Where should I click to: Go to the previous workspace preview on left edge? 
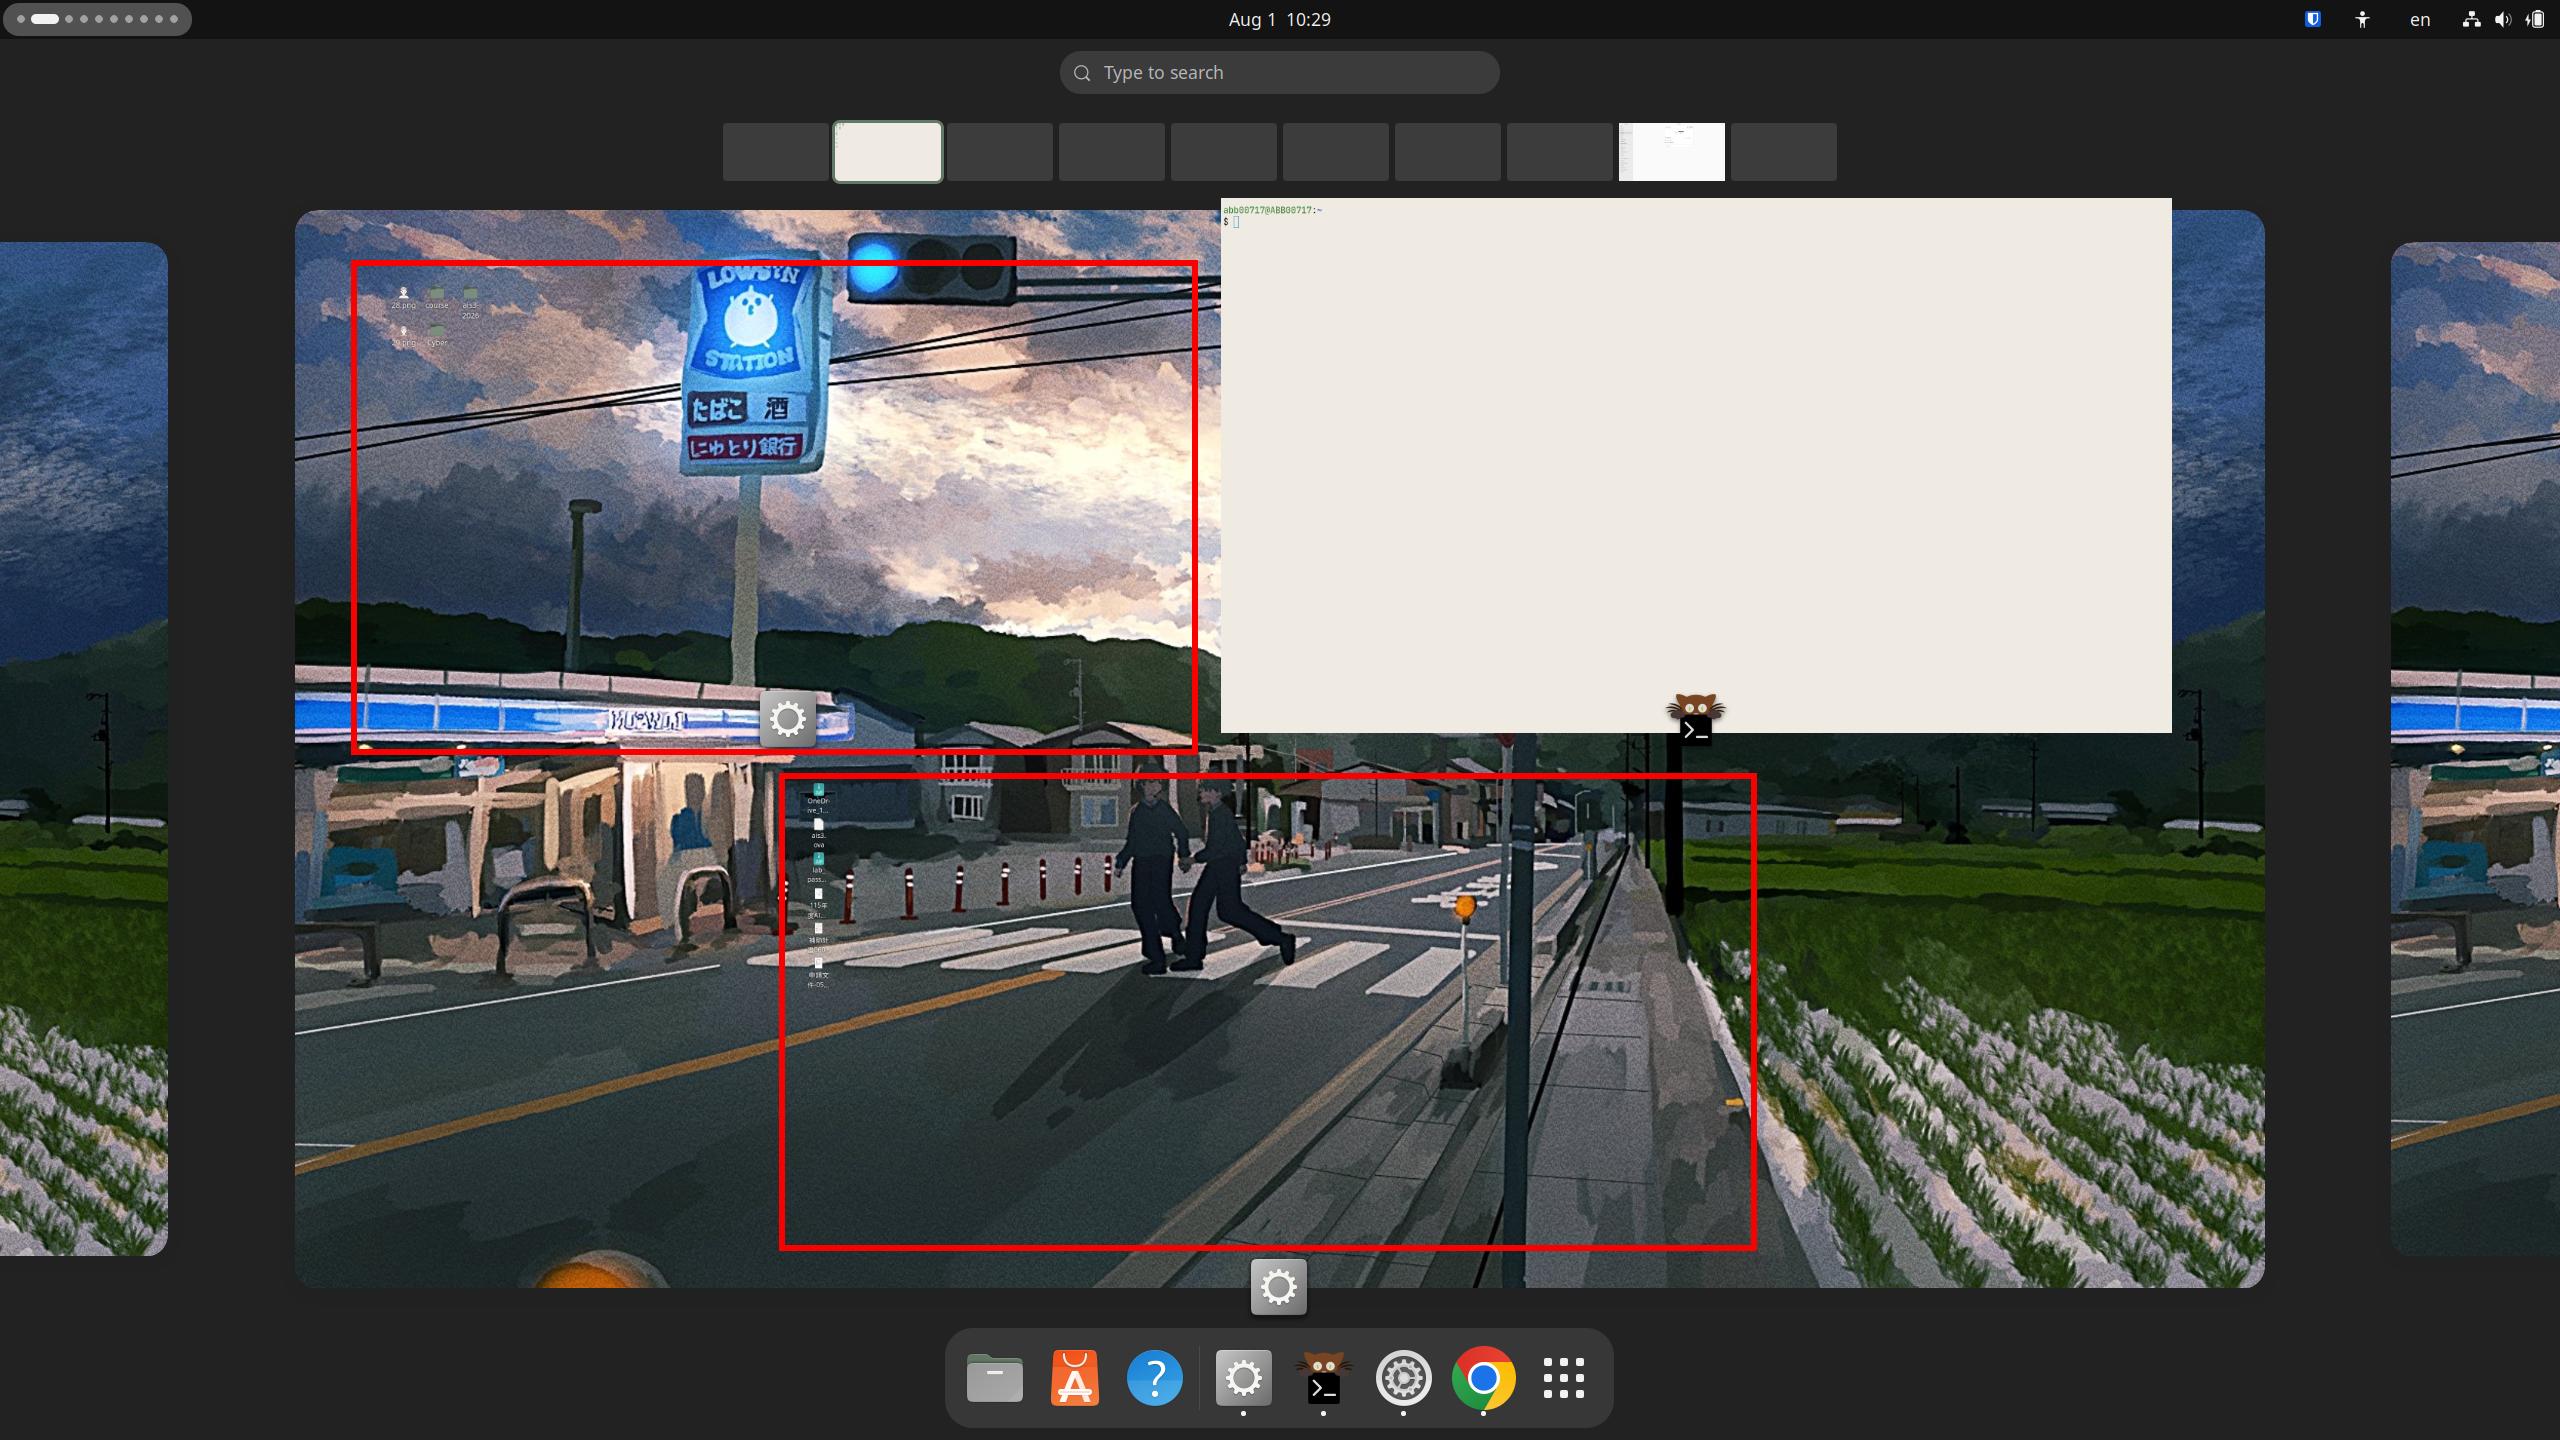coord(84,748)
